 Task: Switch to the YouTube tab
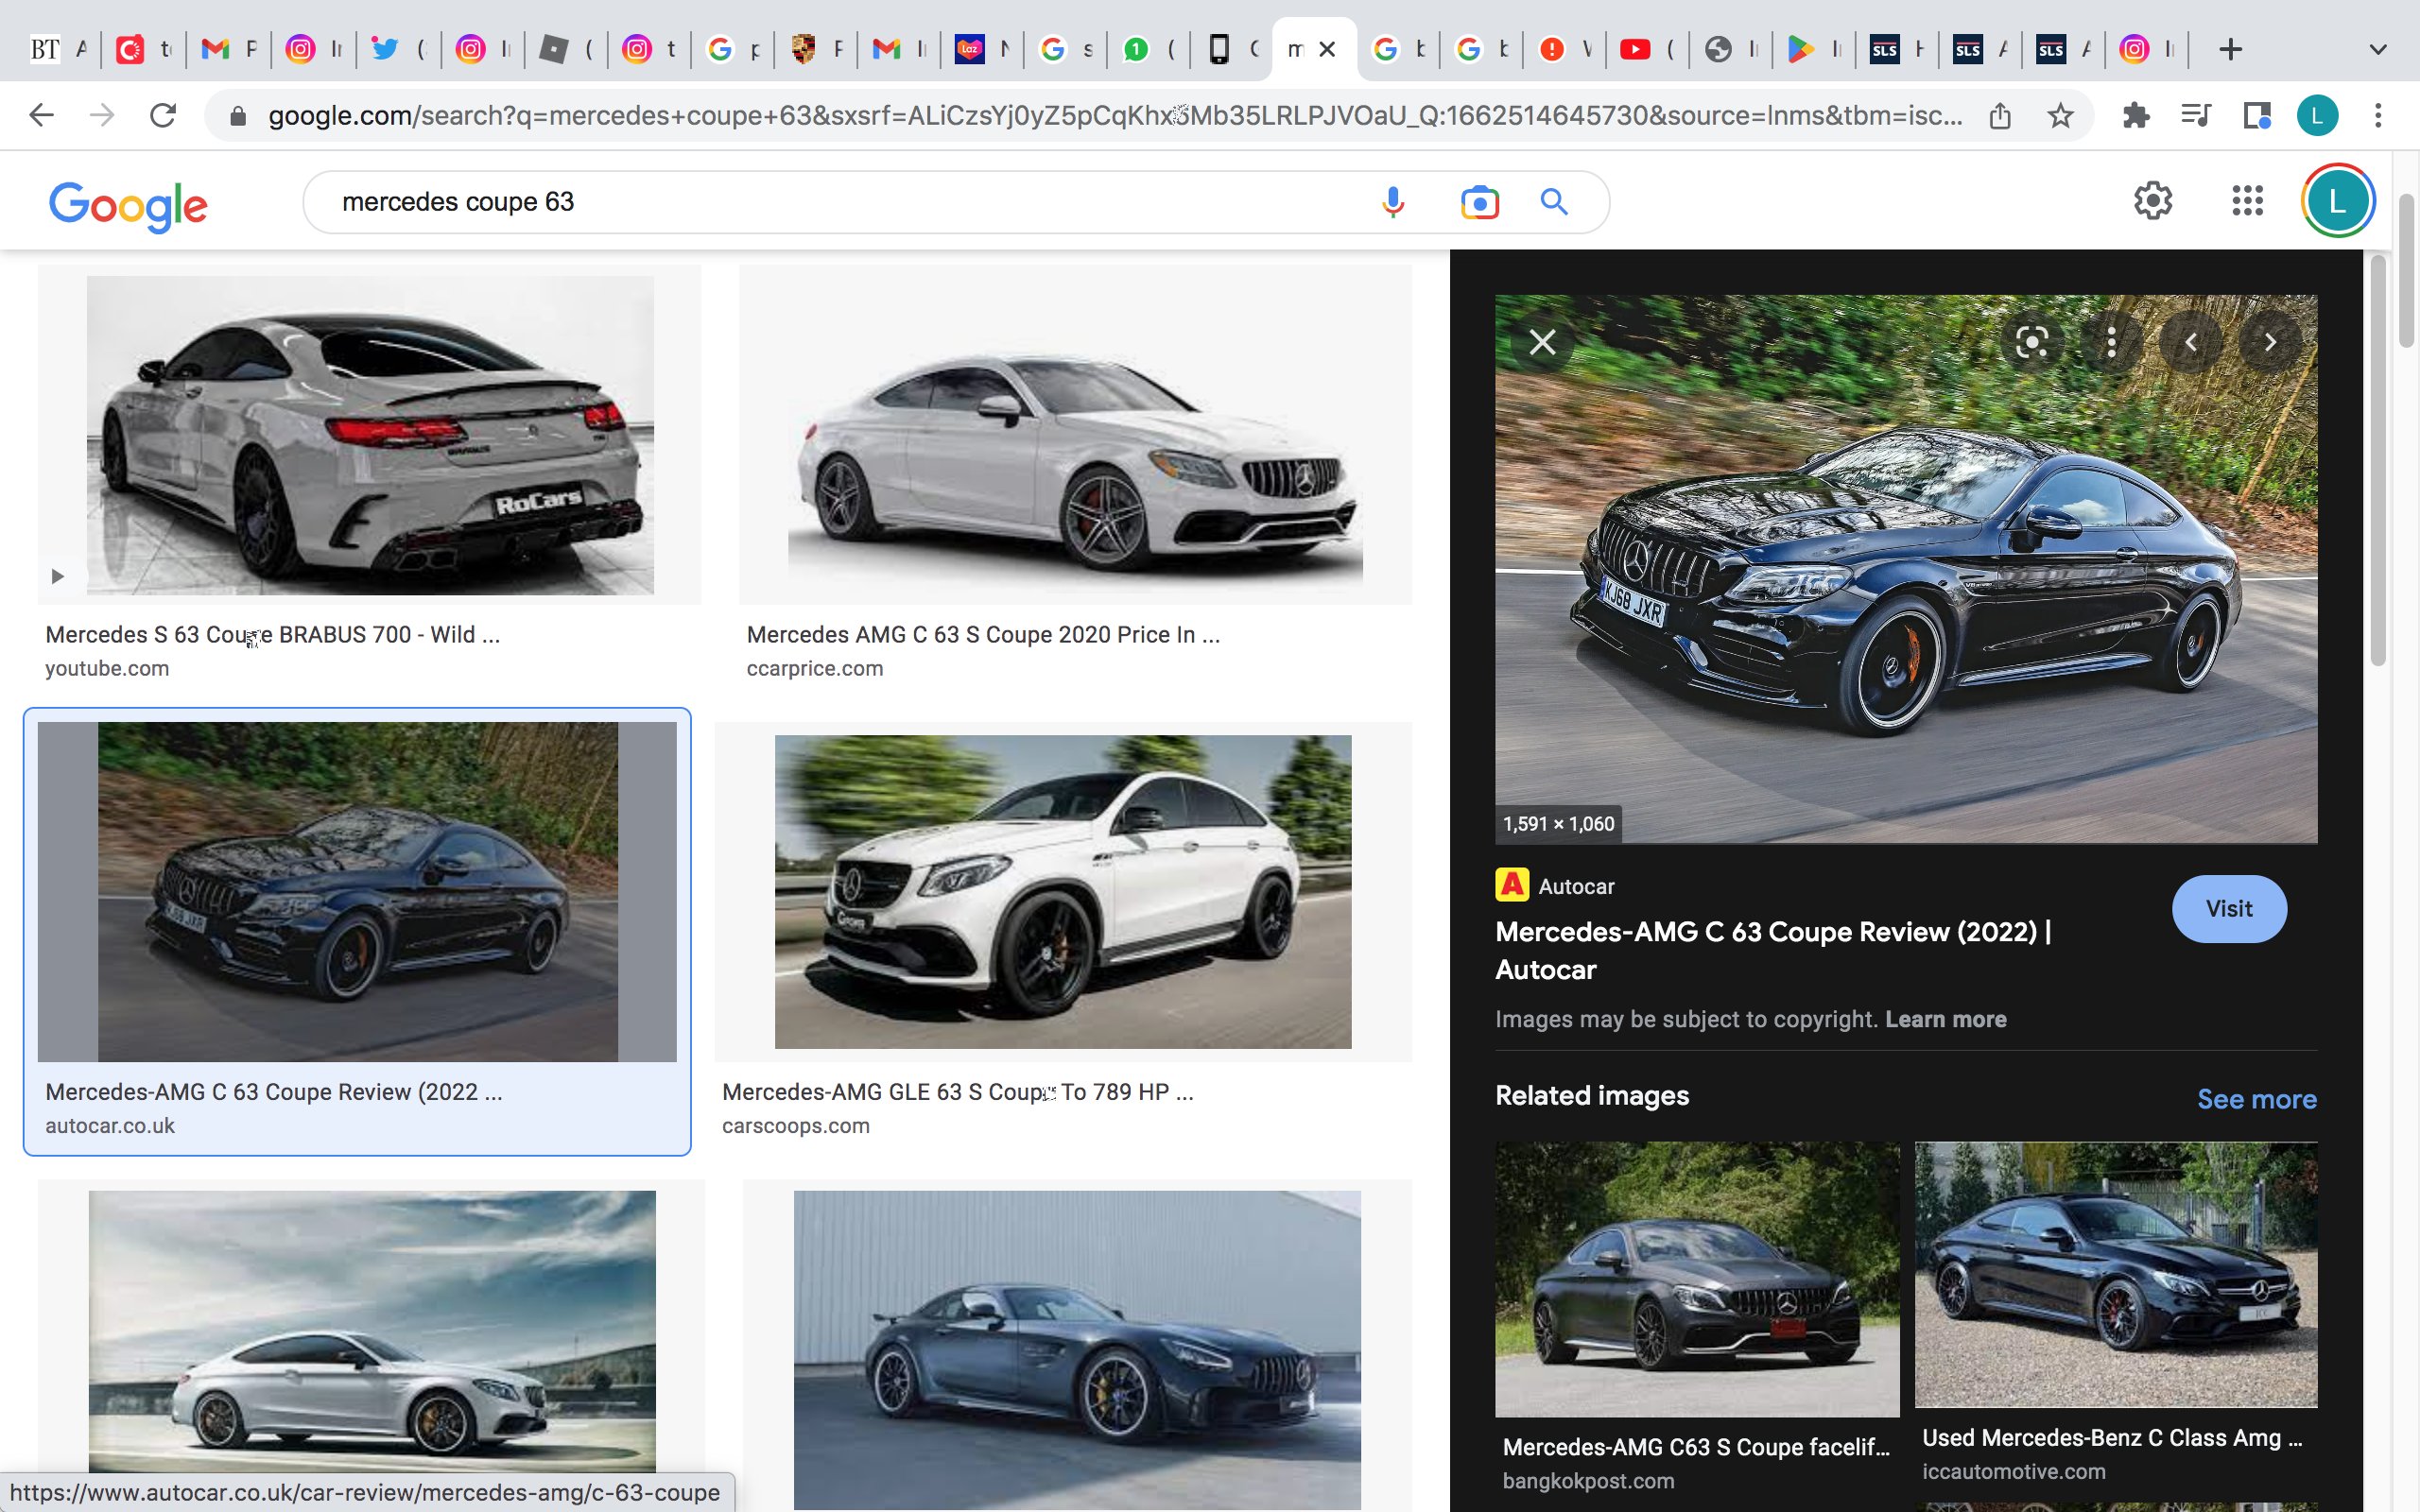pyautogui.click(x=1647, y=49)
